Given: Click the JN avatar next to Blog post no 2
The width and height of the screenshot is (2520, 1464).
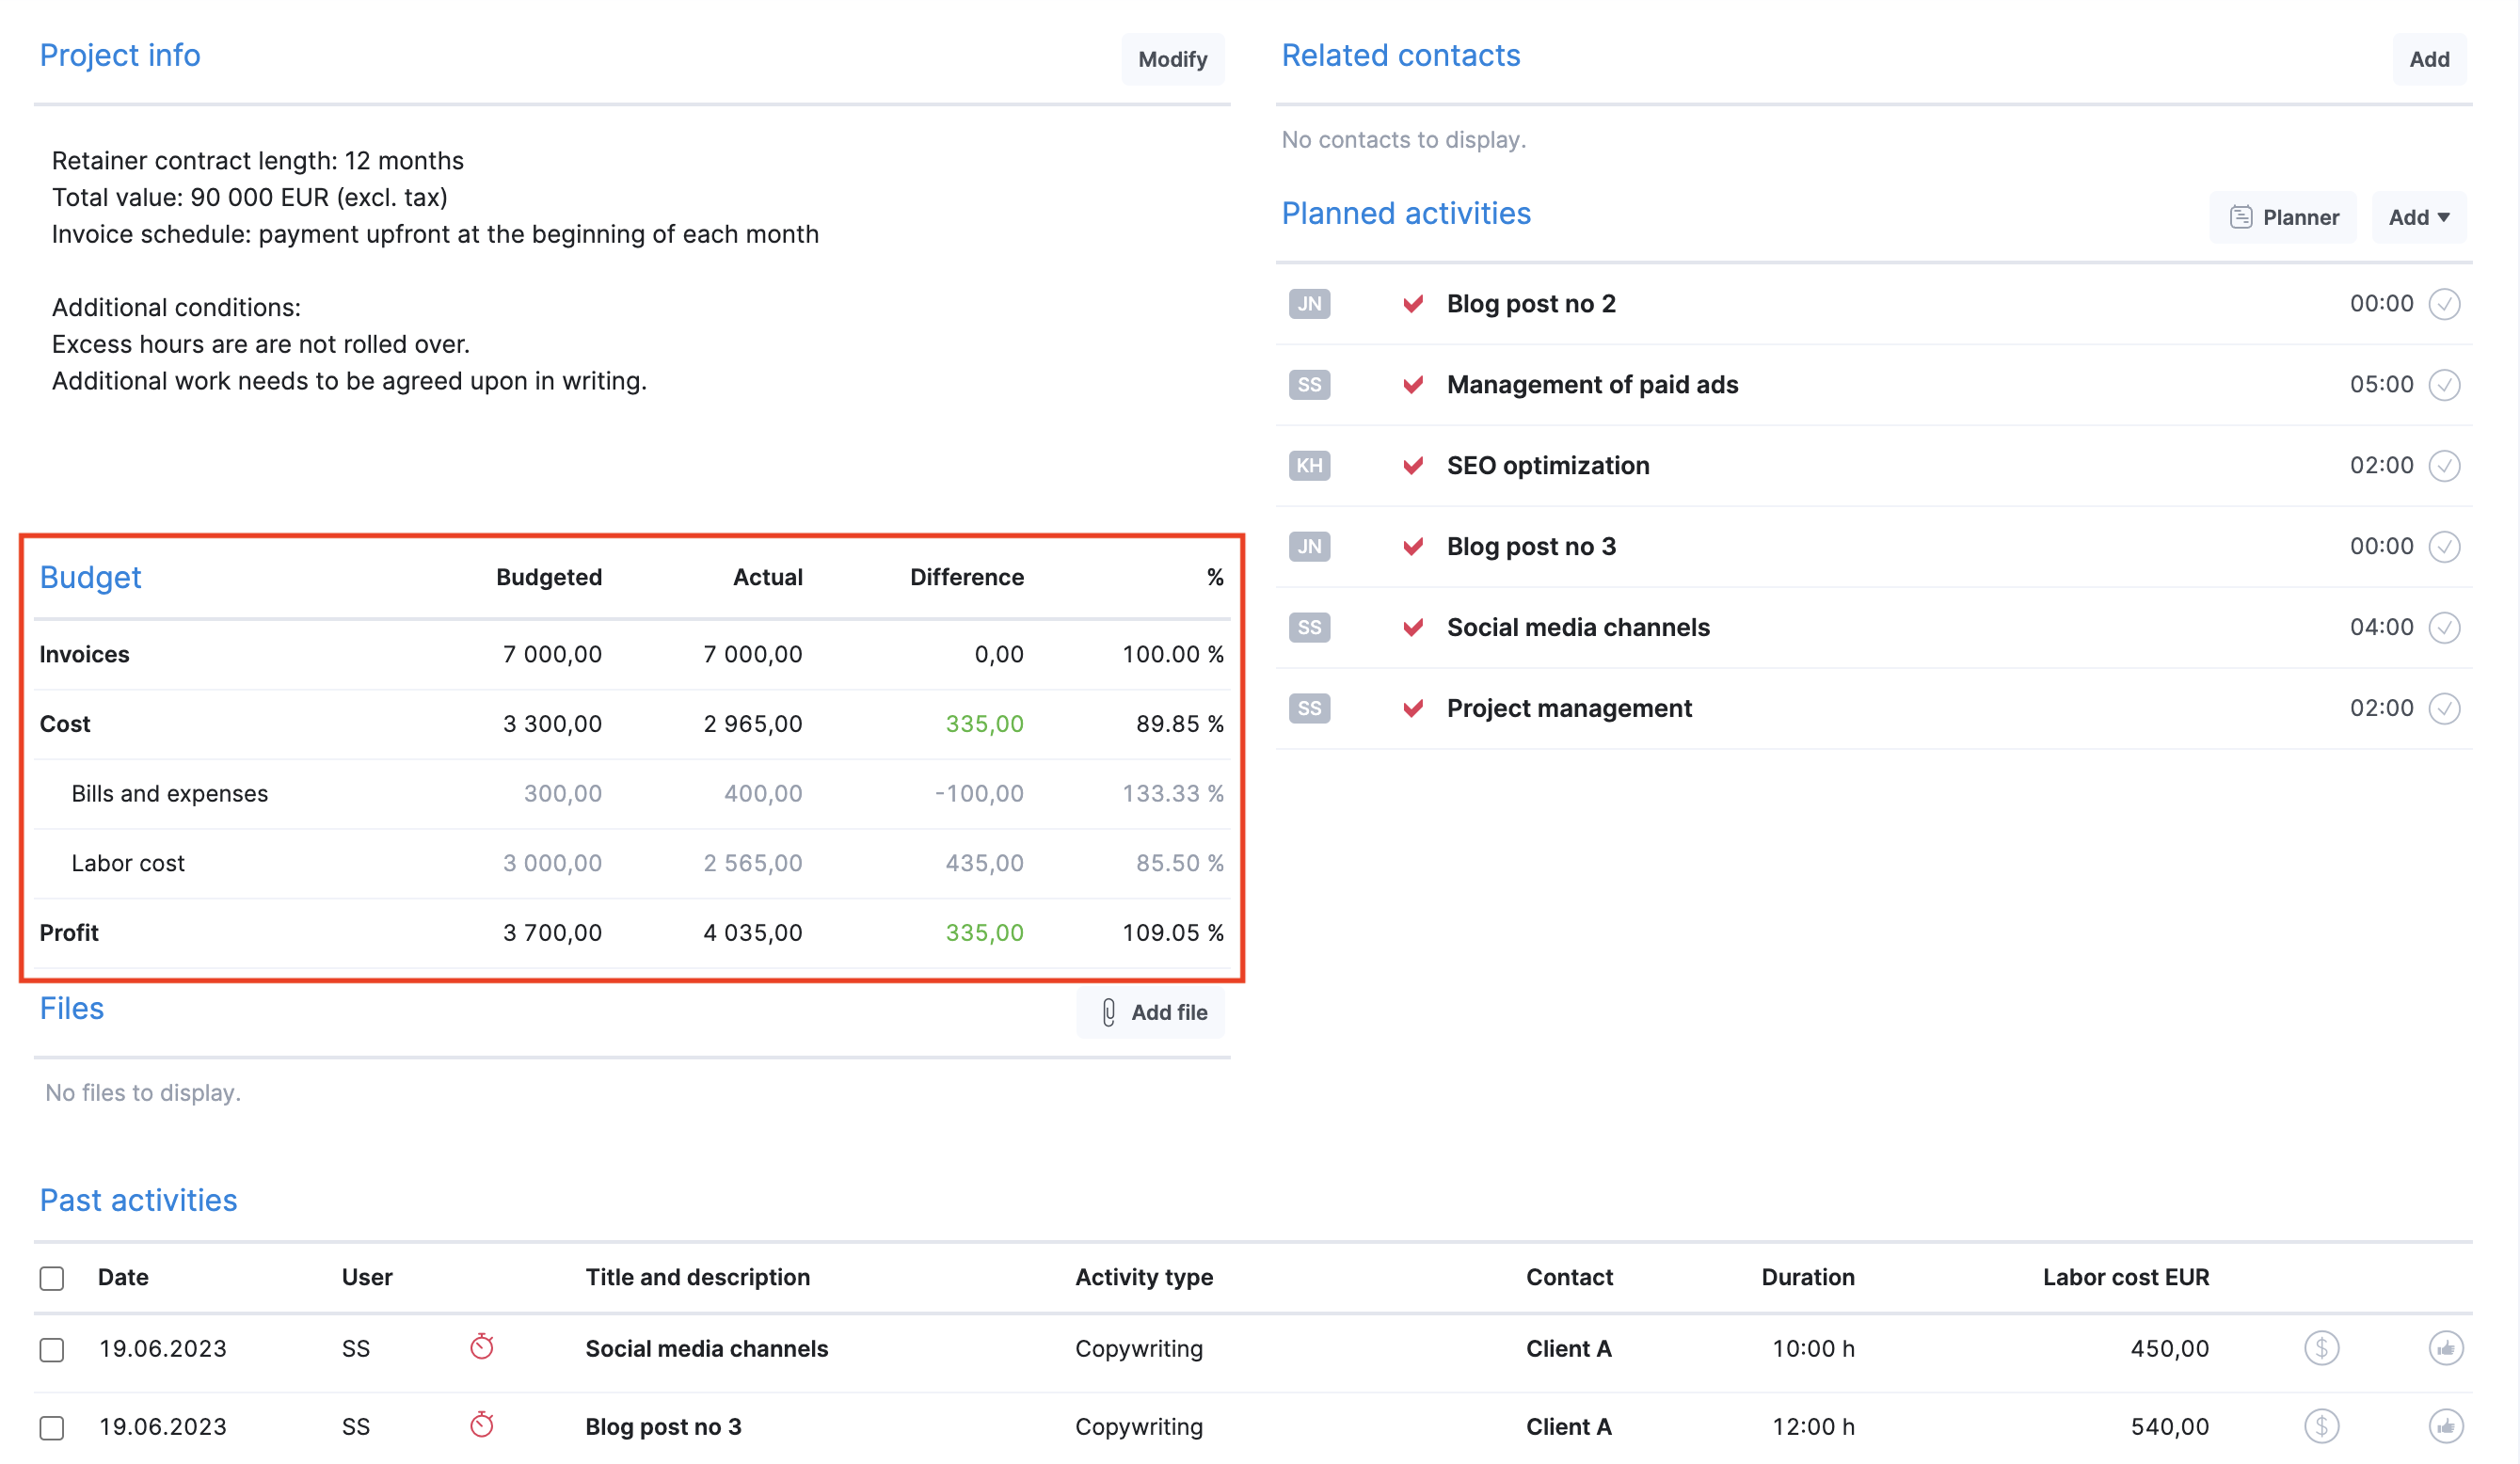Looking at the screenshot, I should (x=1309, y=304).
